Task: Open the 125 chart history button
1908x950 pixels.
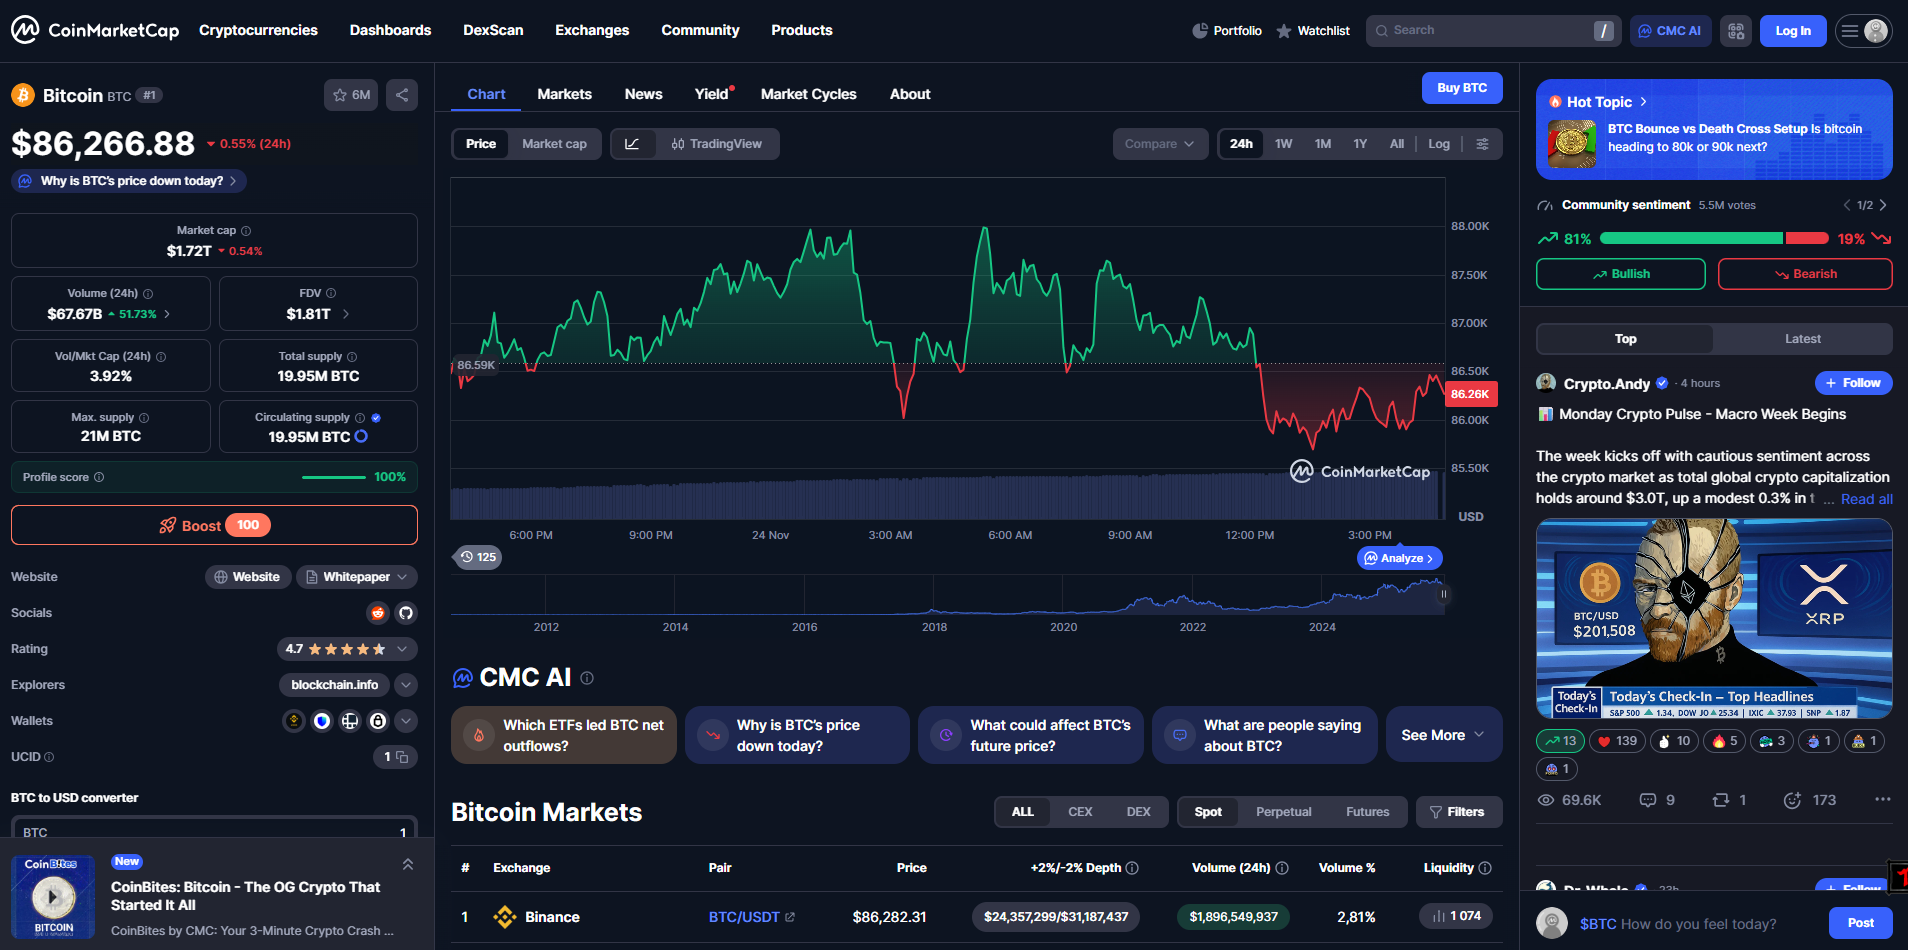Action: [478, 557]
